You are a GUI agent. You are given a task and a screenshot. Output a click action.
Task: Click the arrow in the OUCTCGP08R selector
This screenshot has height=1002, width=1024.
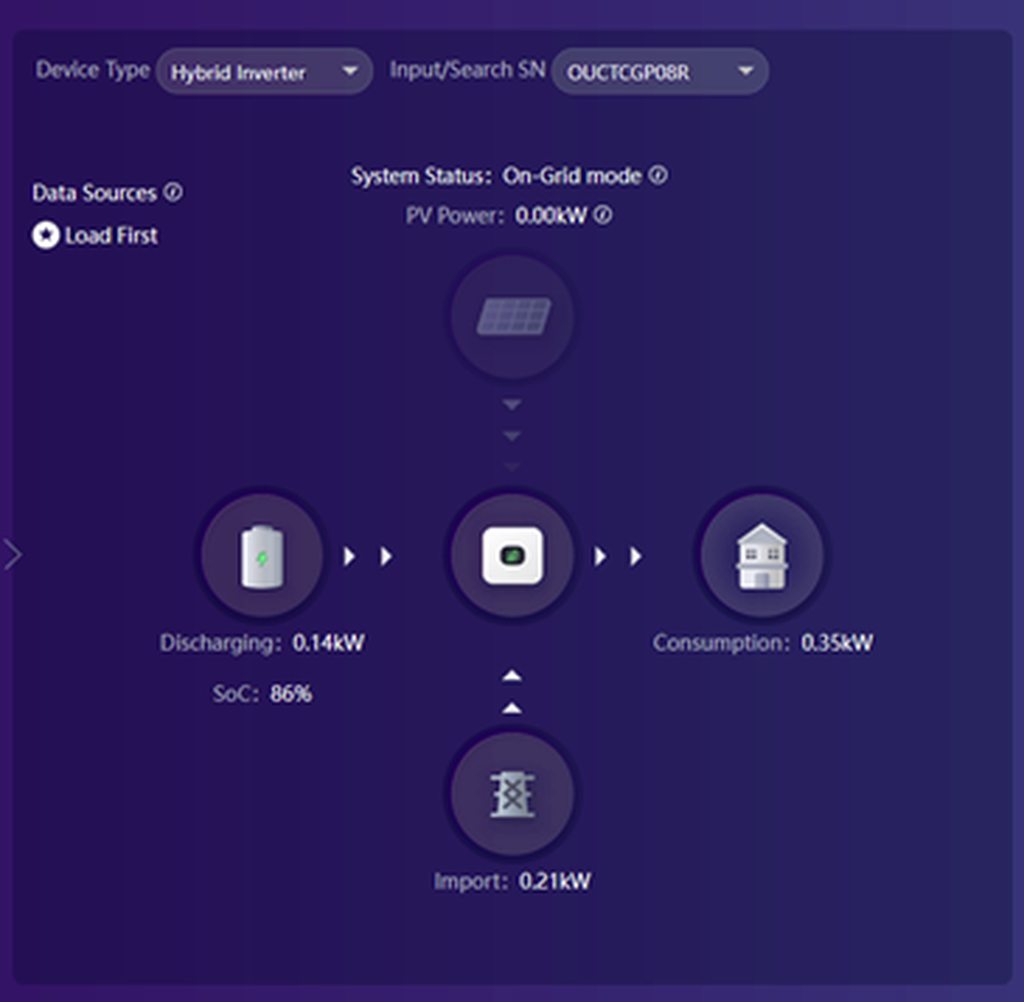point(745,72)
